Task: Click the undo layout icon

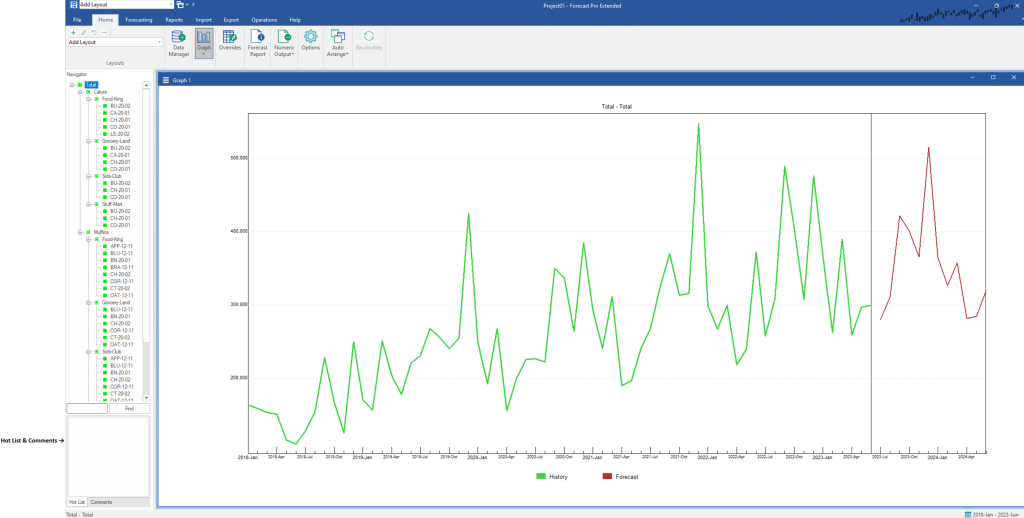Action: 94,33
